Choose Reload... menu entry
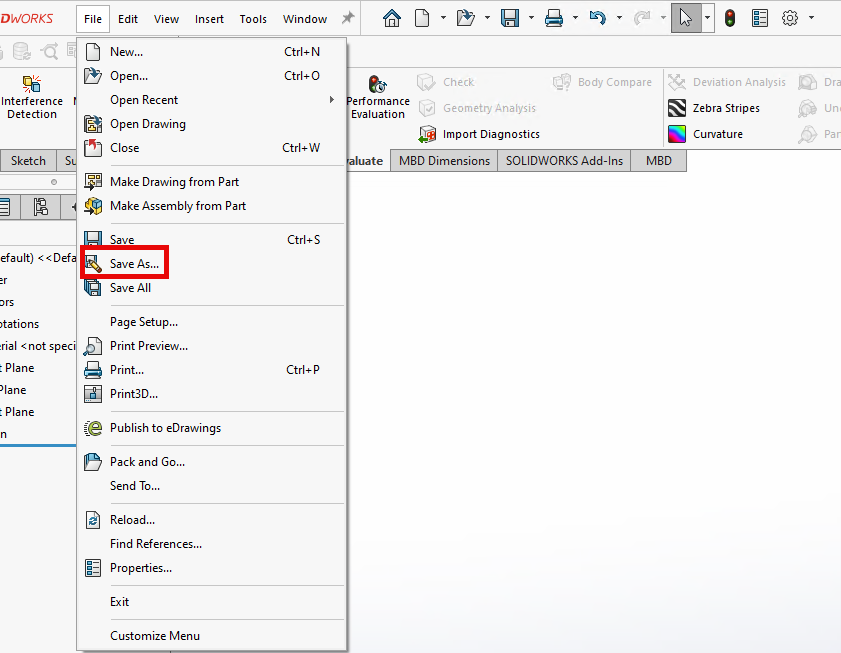 tap(212, 520)
